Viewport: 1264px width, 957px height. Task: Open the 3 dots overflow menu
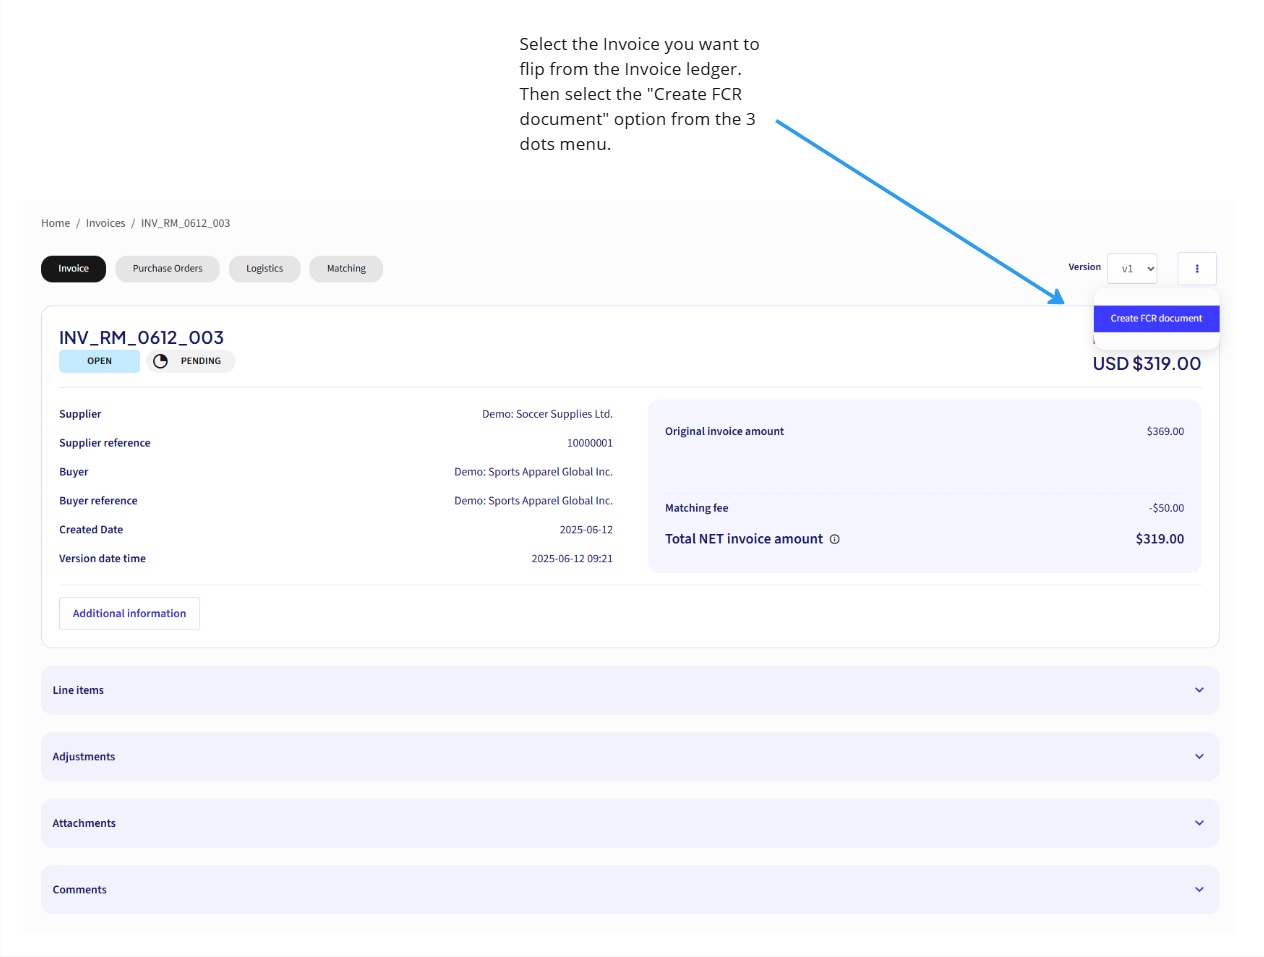pyautogui.click(x=1197, y=268)
